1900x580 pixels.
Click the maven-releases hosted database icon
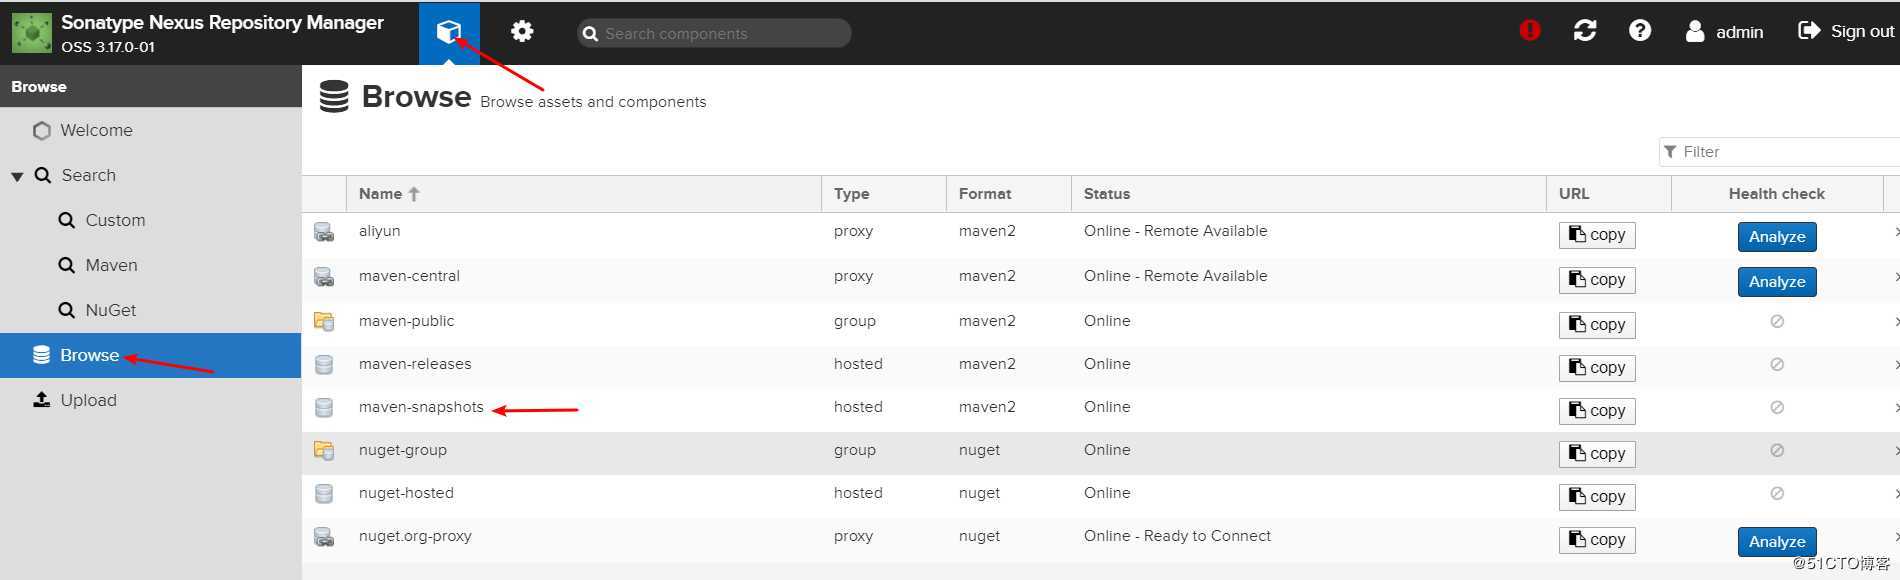click(x=324, y=365)
